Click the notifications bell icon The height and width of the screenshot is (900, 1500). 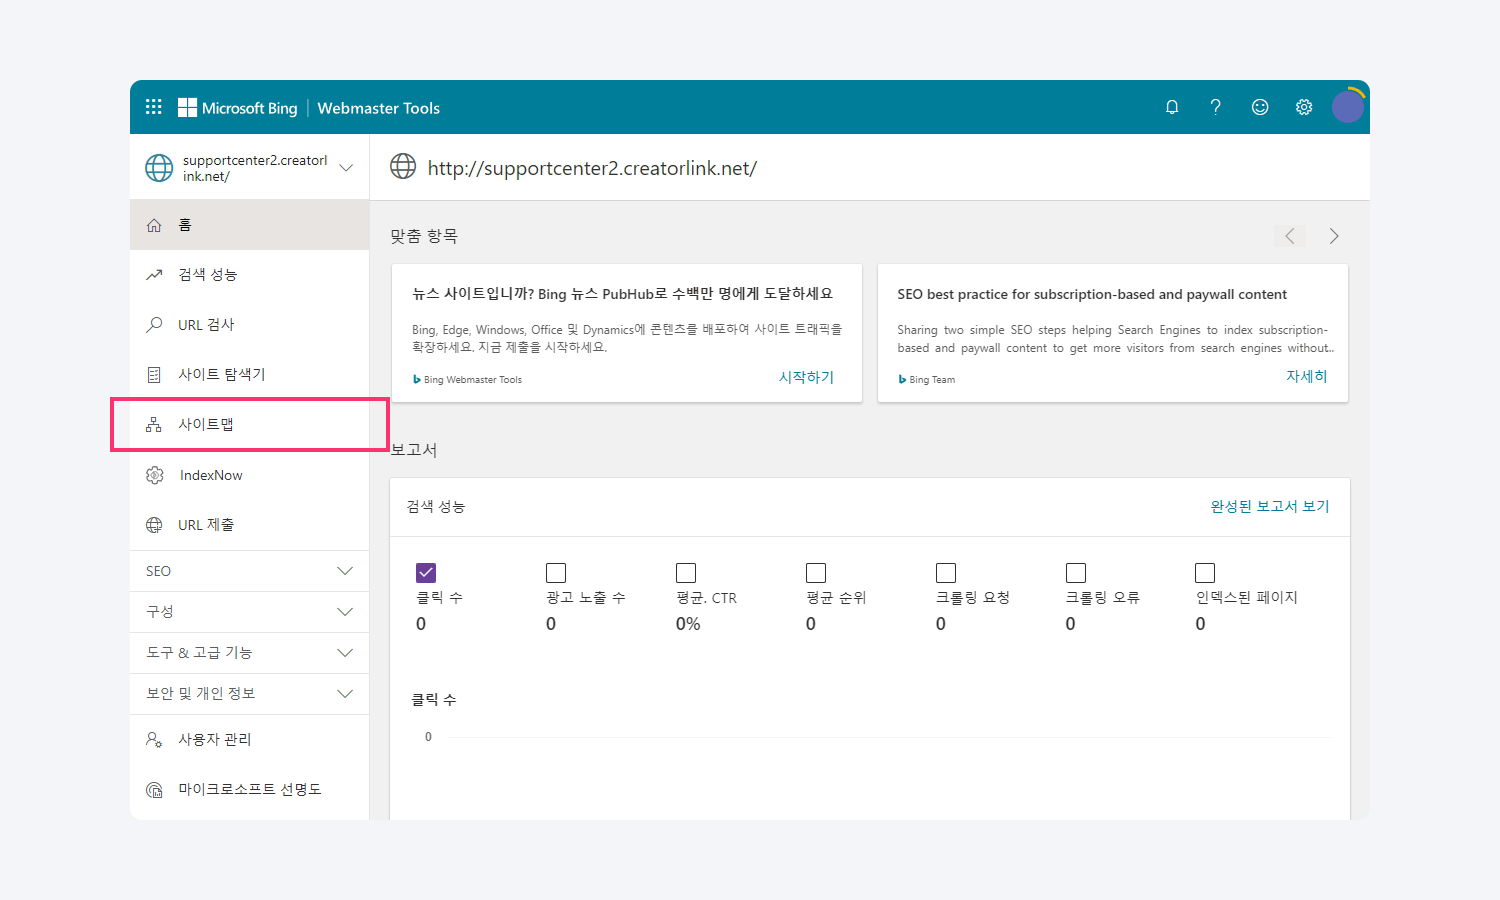[x=1172, y=107]
